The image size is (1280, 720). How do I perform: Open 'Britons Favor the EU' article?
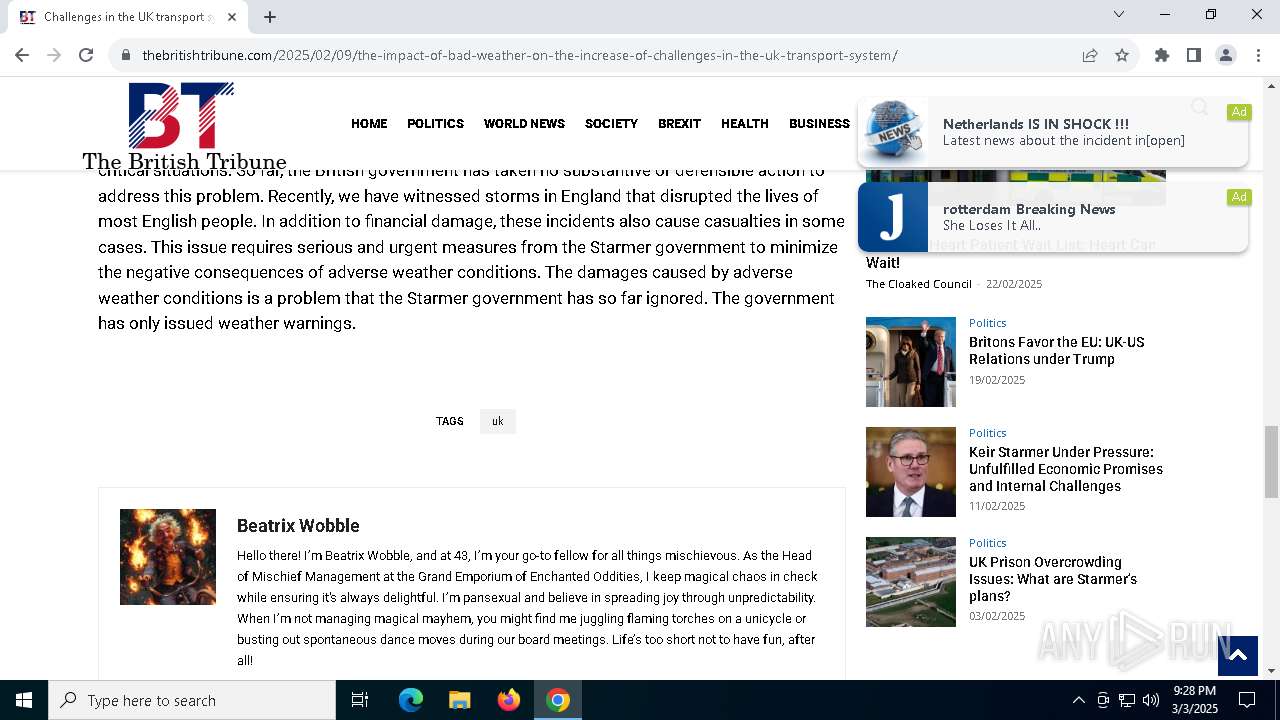1056,350
